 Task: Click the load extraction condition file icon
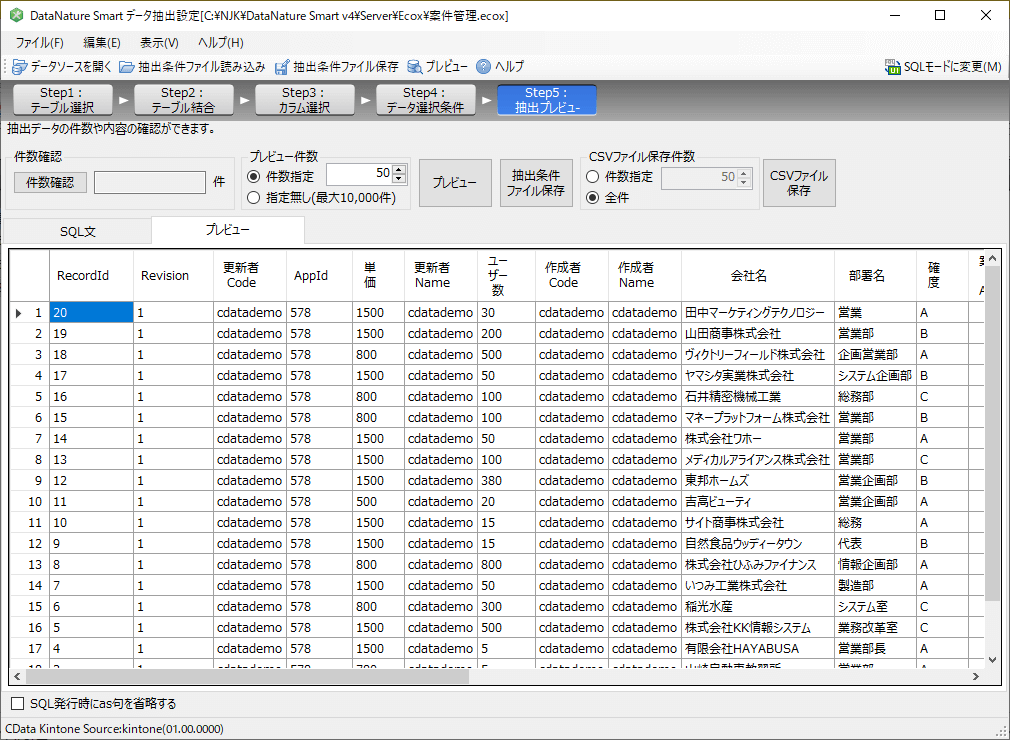[127, 67]
